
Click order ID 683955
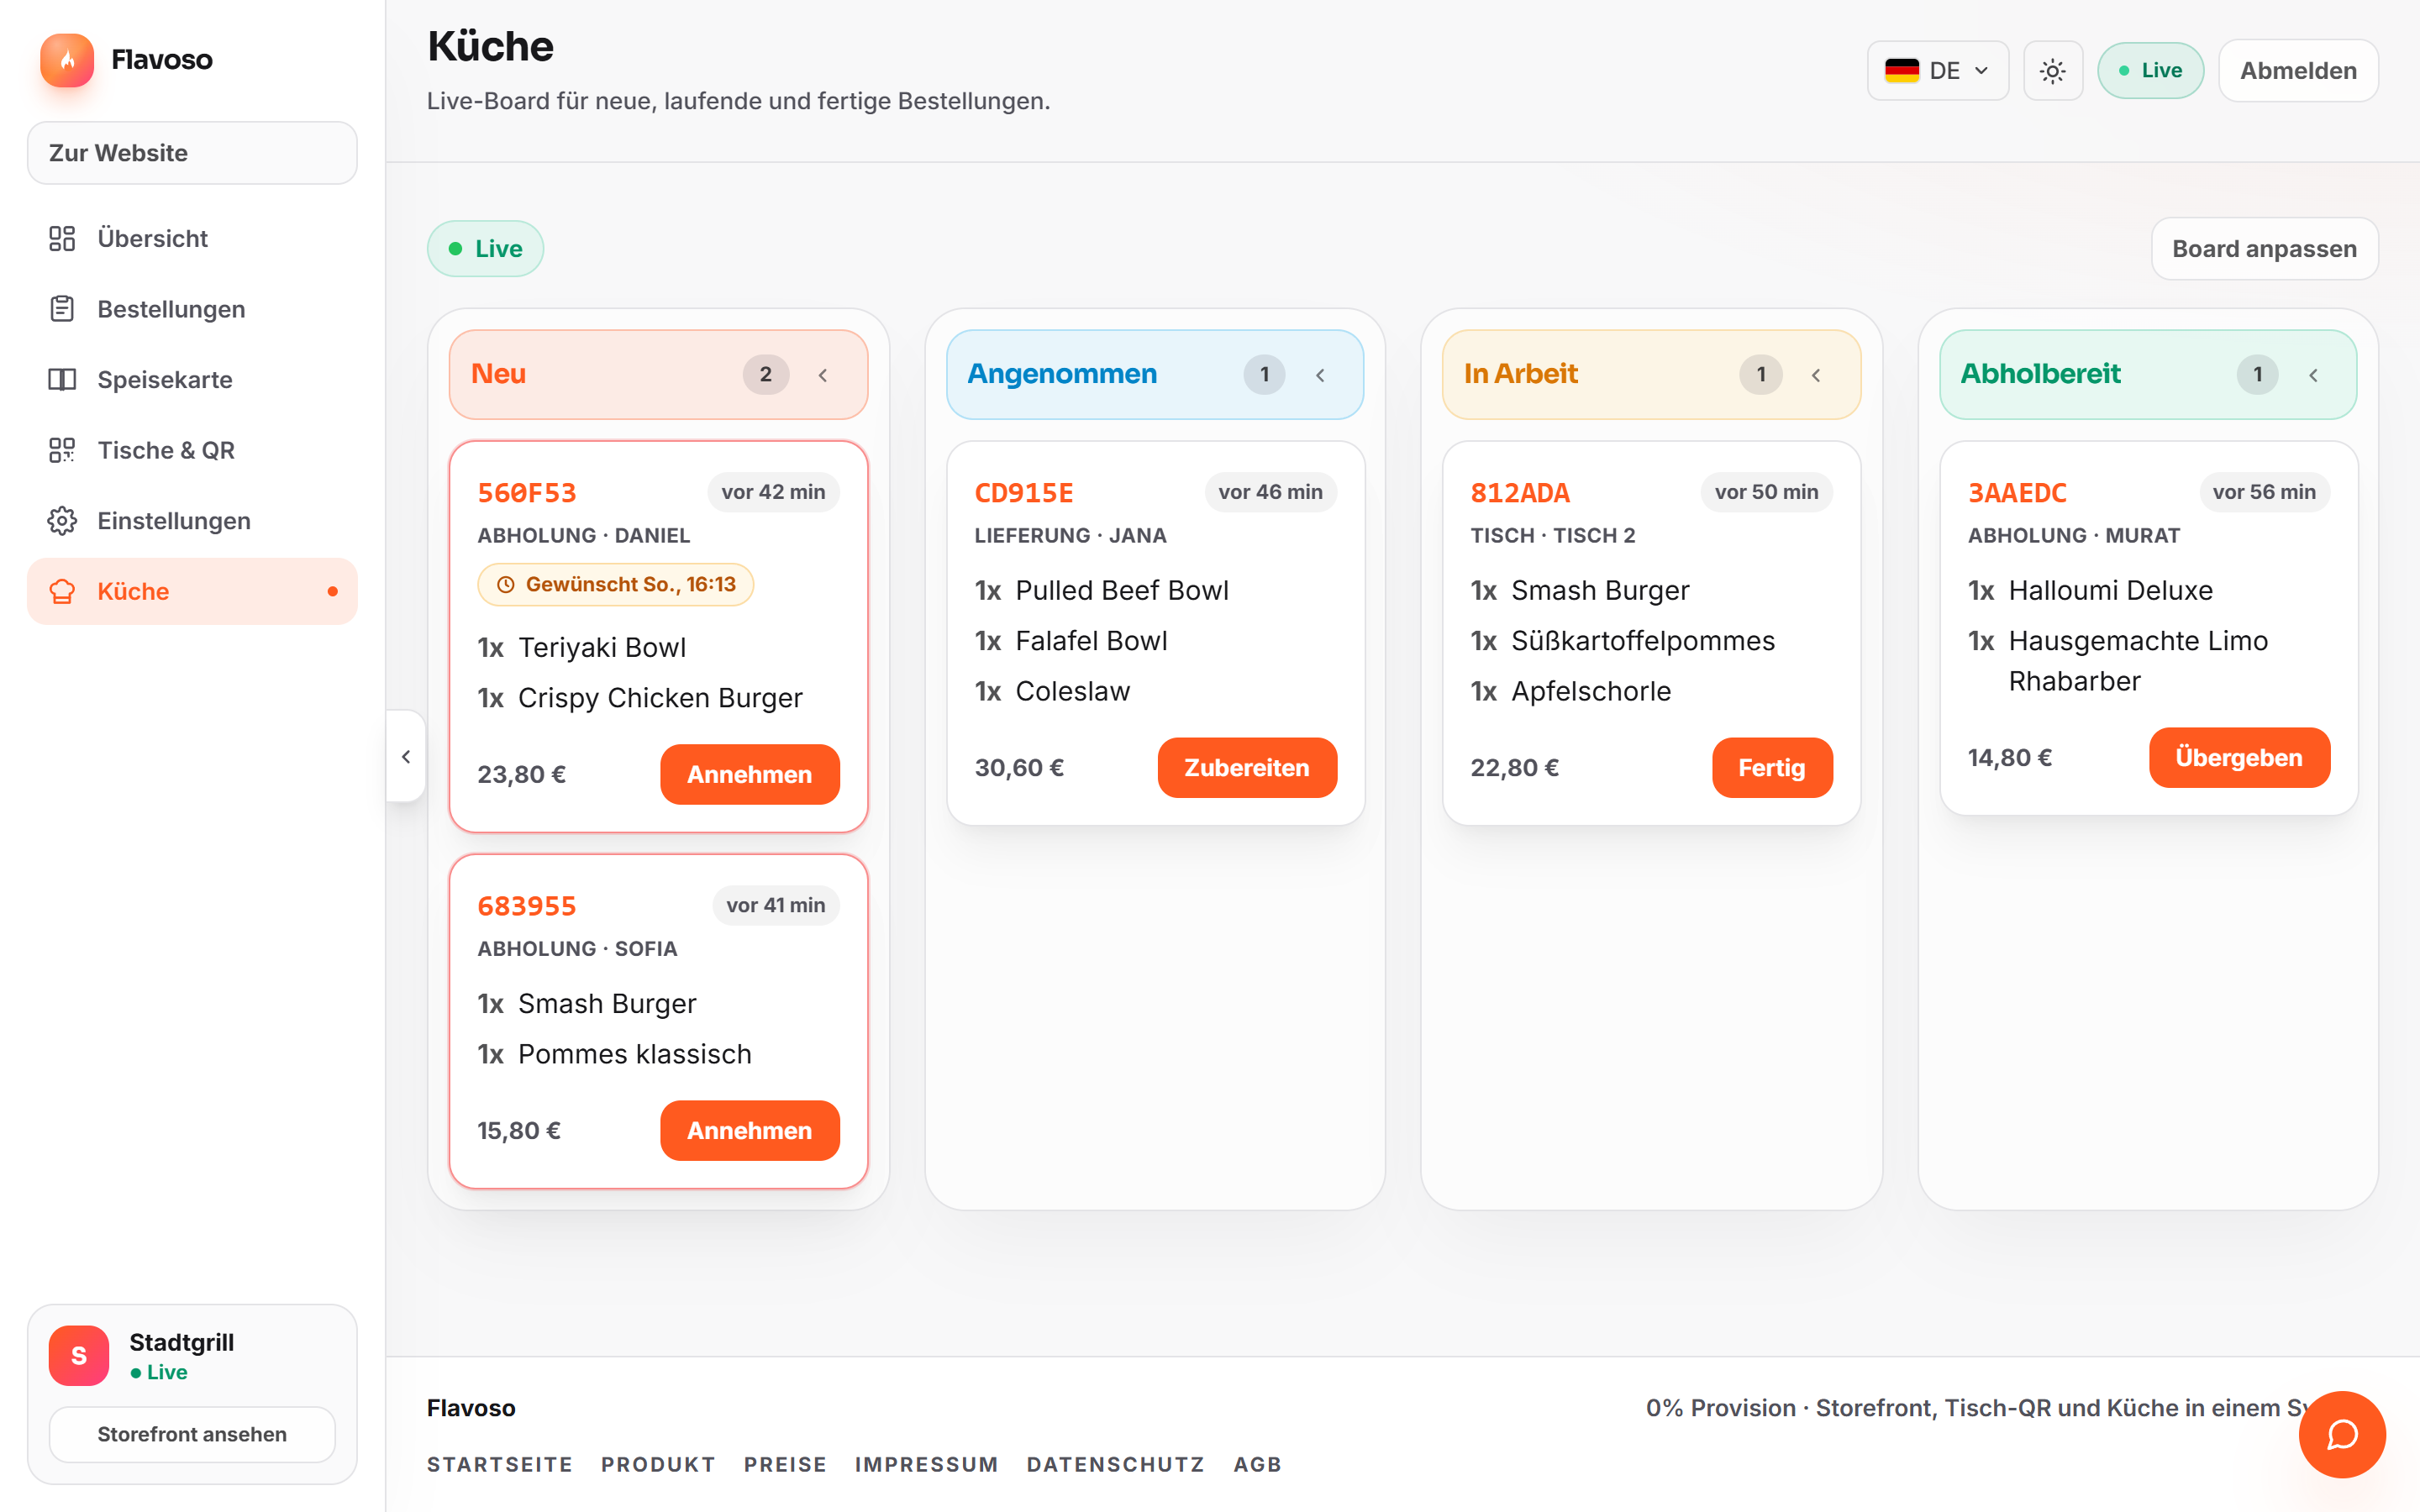point(527,906)
